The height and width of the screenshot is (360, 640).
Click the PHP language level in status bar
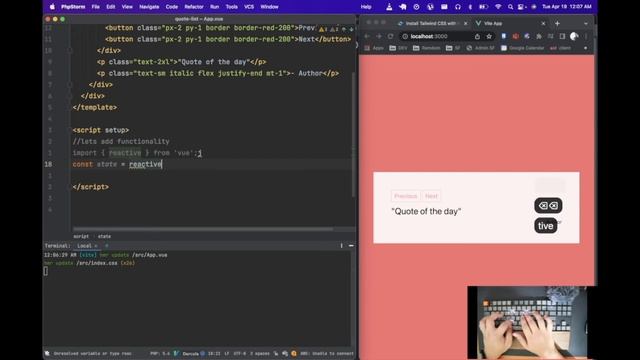(x=160, y=353)
